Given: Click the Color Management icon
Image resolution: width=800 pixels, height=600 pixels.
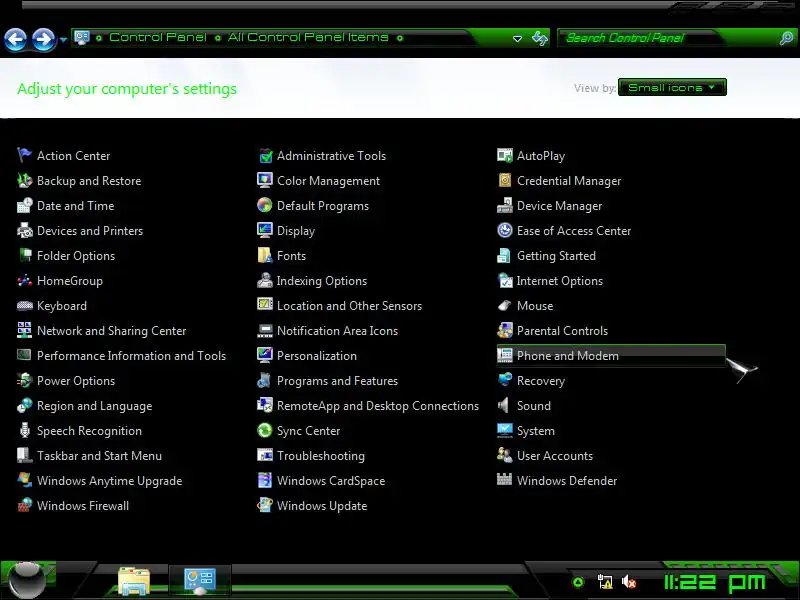Looking at the screenshot, I should click(264, 180).
